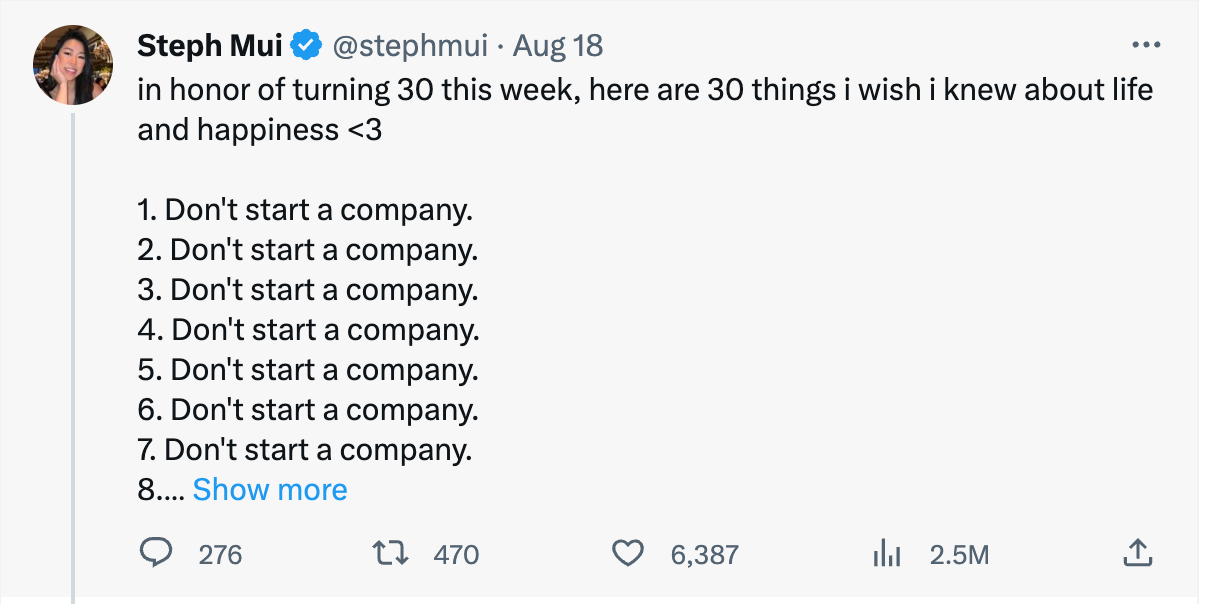
Task: Click the 470 reposts count
Action: point(456,554)
